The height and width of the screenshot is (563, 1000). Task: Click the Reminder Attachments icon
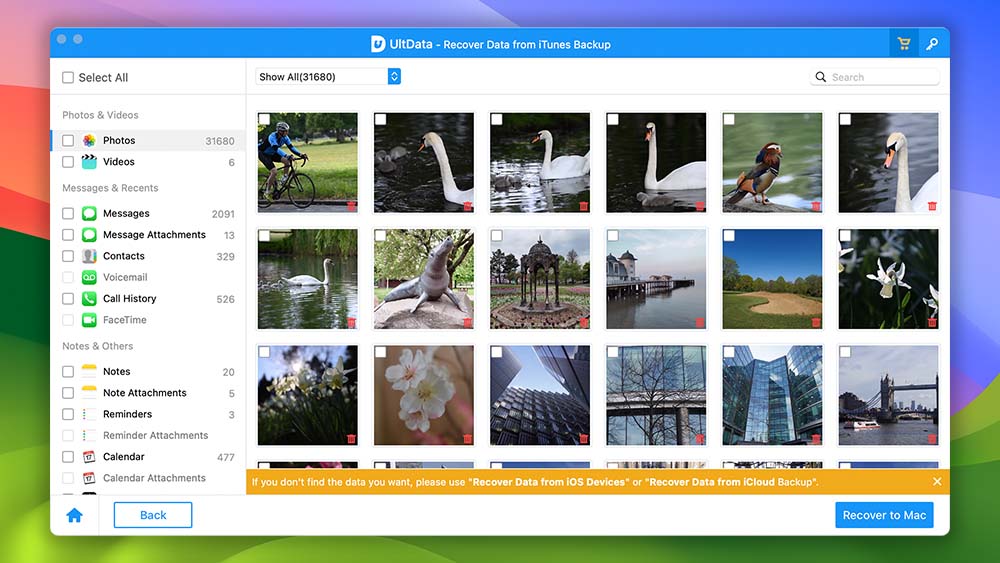point(89,435)
